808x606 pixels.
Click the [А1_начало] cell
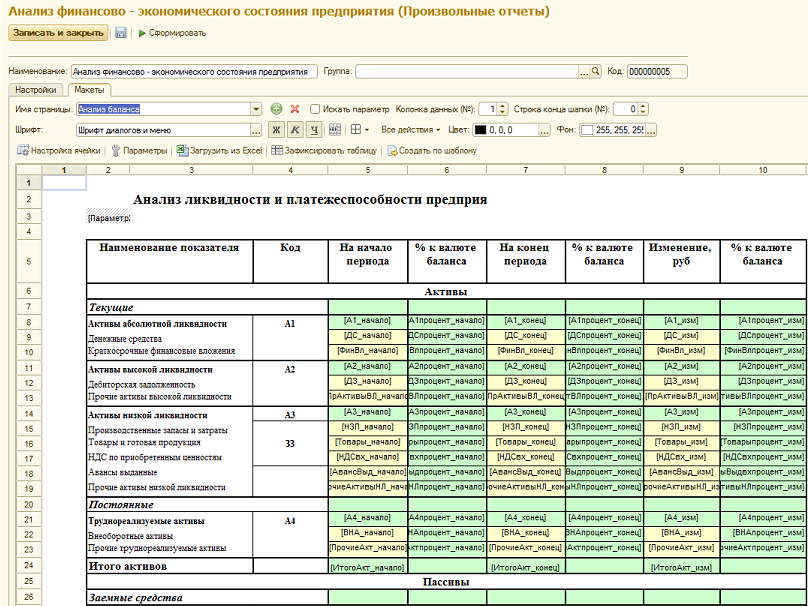pos(367,321)
